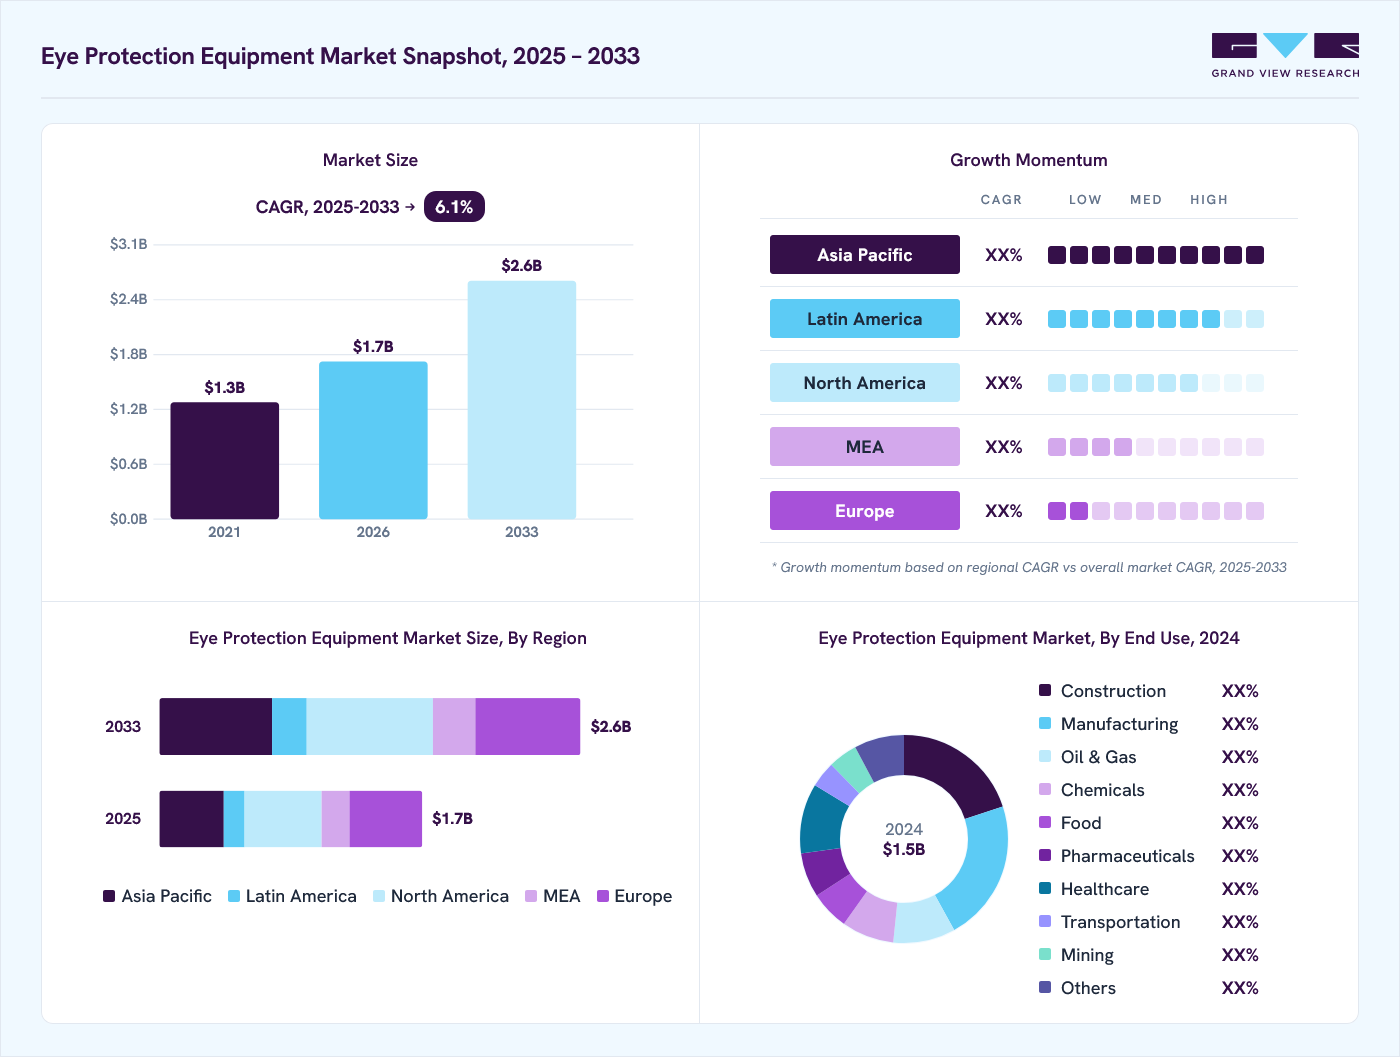Click the Pharmaceuticals legend swatch
The image size is (1400, 1057).
(x=1045, y=855)
